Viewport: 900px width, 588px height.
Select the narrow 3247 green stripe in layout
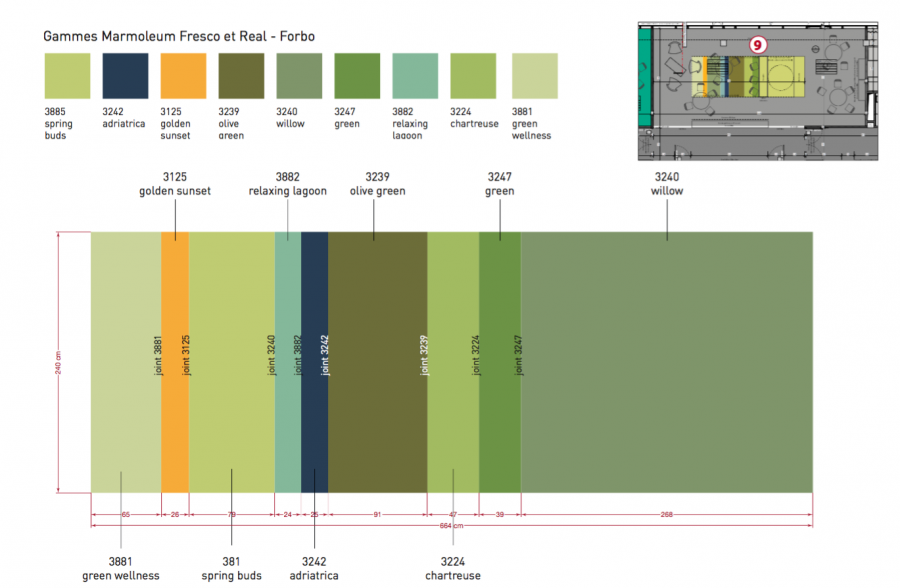500,362
